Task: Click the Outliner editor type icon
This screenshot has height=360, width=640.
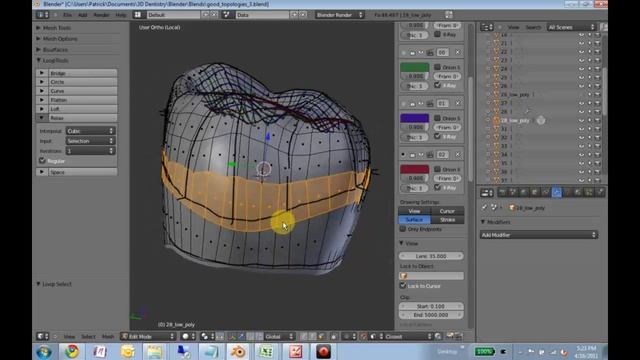Action: (487, 27)
